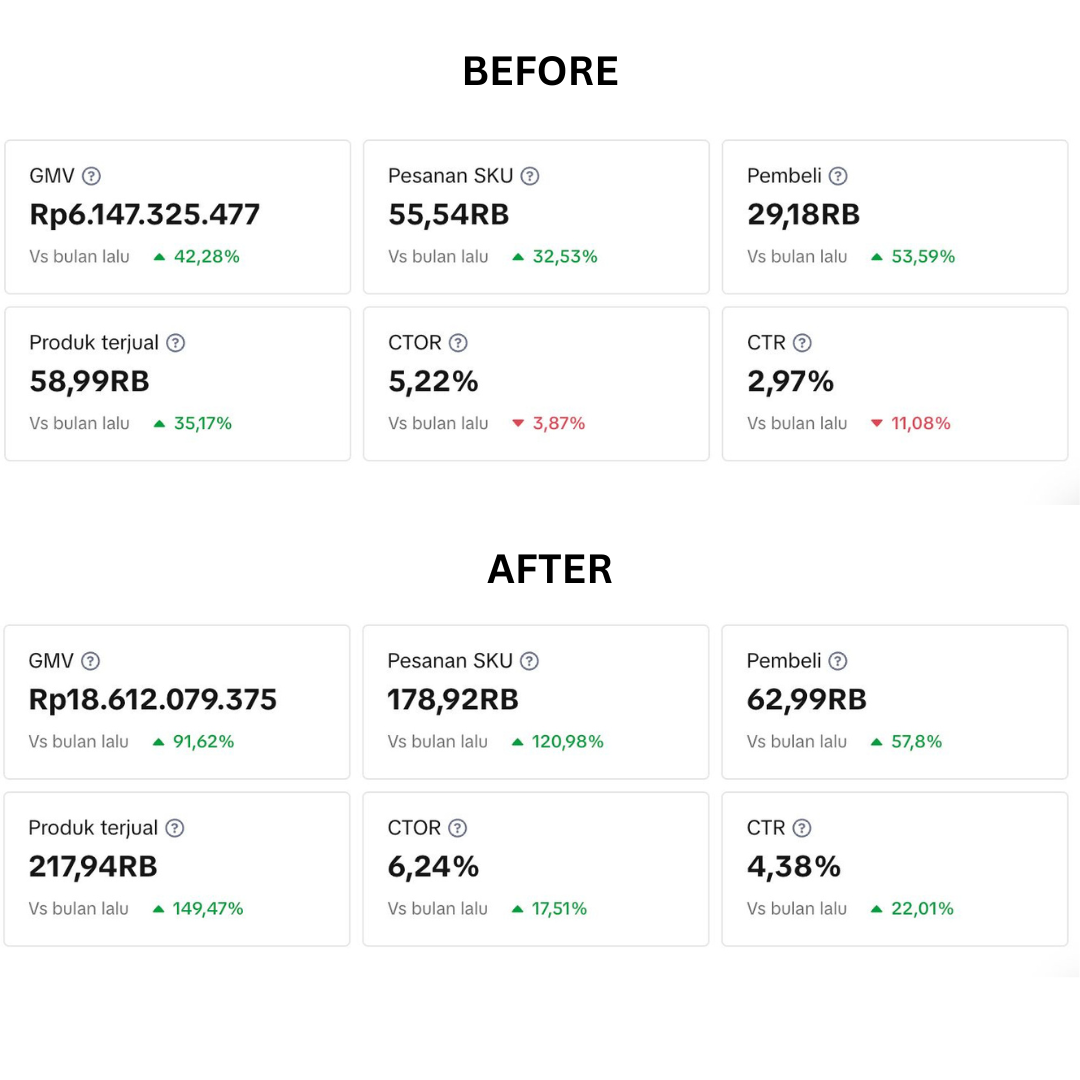Open the Pembeli card showing 29,18RB

coord(895,217)
